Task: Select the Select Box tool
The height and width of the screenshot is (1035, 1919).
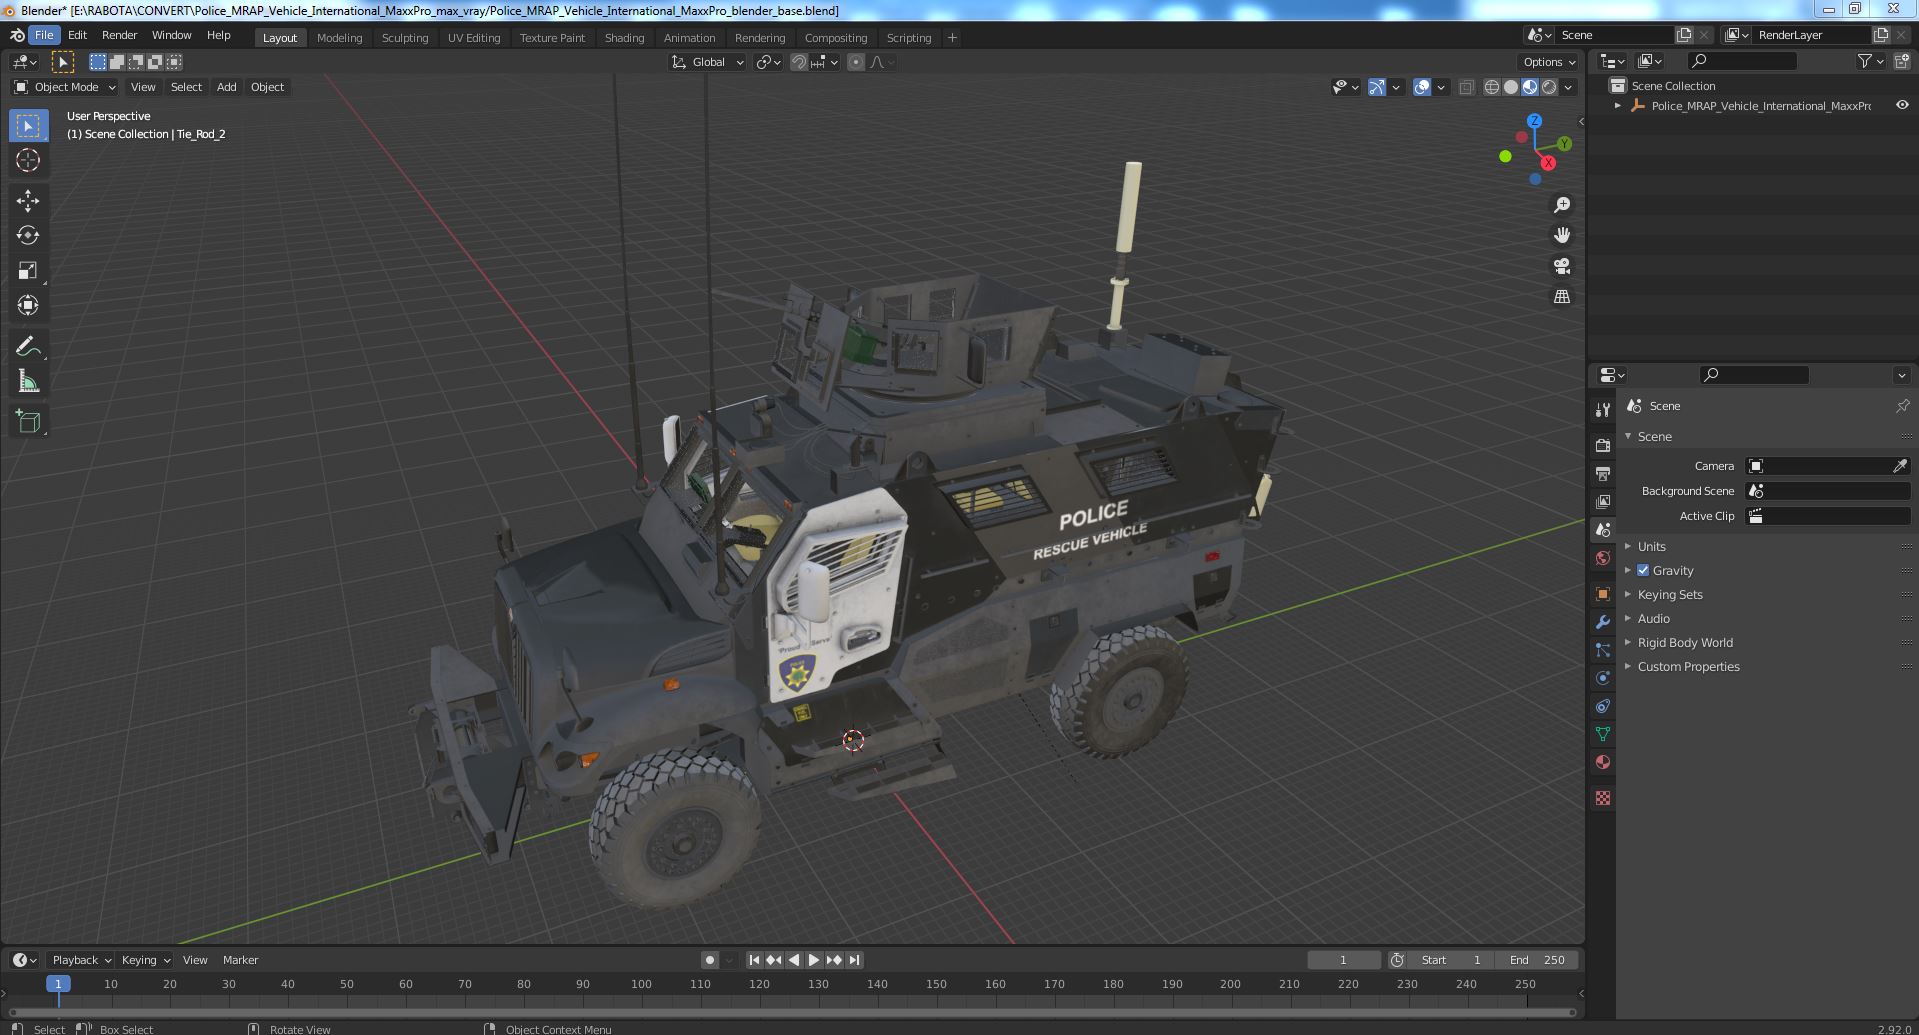Action: (x=28, y=126)
